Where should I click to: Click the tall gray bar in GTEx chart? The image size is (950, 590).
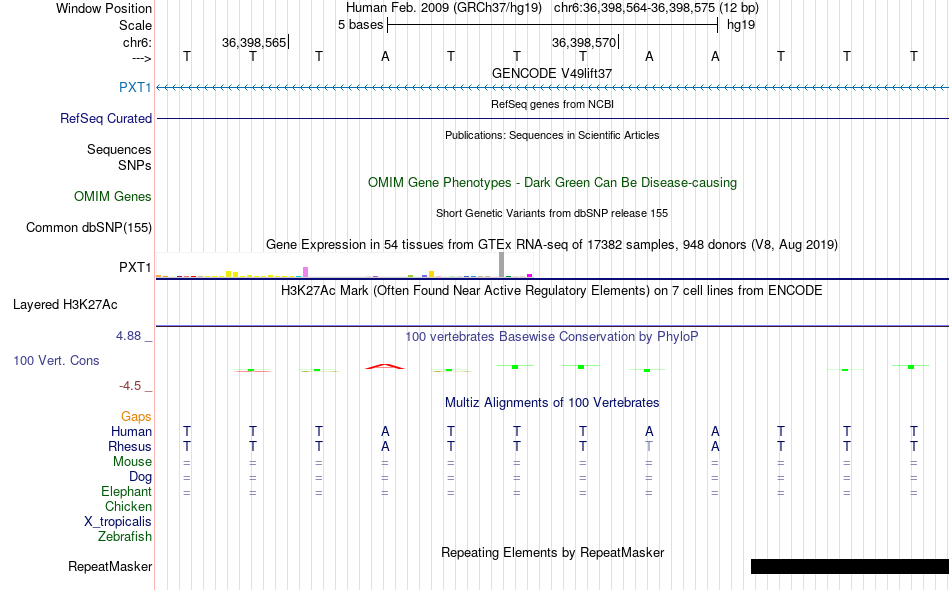(x=502, y=265)
